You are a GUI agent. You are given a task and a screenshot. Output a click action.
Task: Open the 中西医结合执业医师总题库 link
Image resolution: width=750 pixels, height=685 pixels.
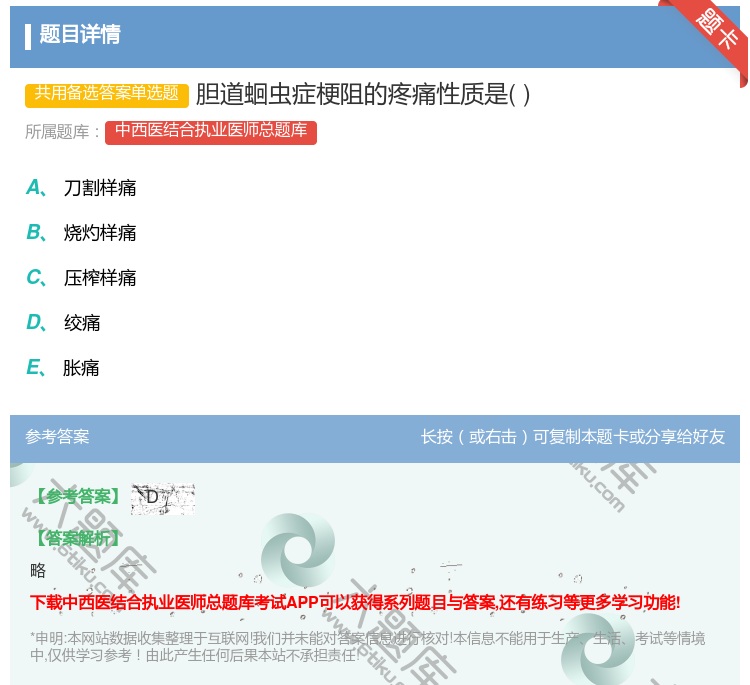click(211, 132)
